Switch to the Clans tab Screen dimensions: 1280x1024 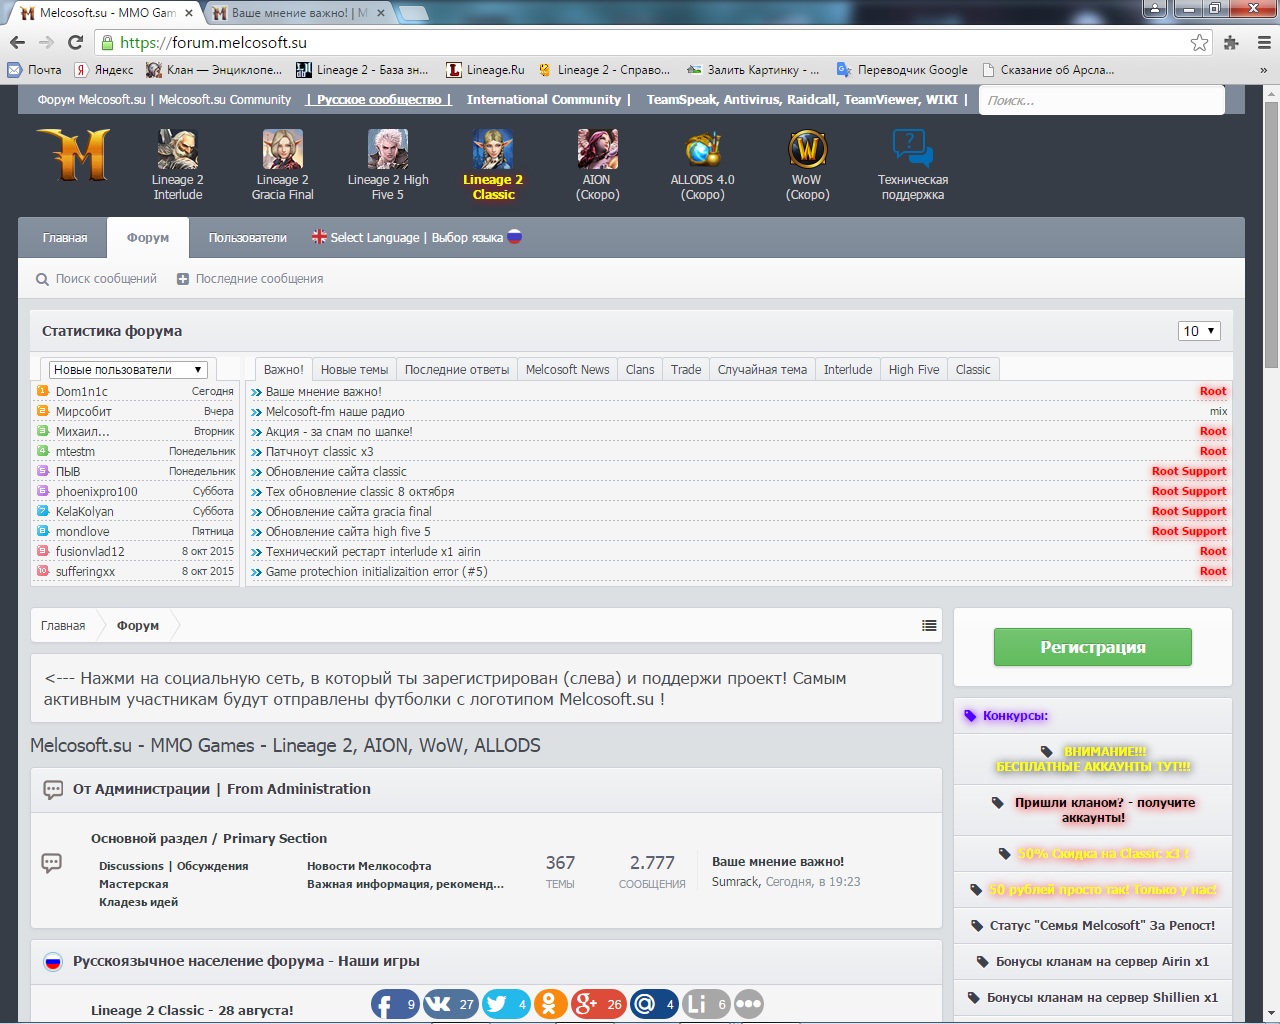[640, 369]
